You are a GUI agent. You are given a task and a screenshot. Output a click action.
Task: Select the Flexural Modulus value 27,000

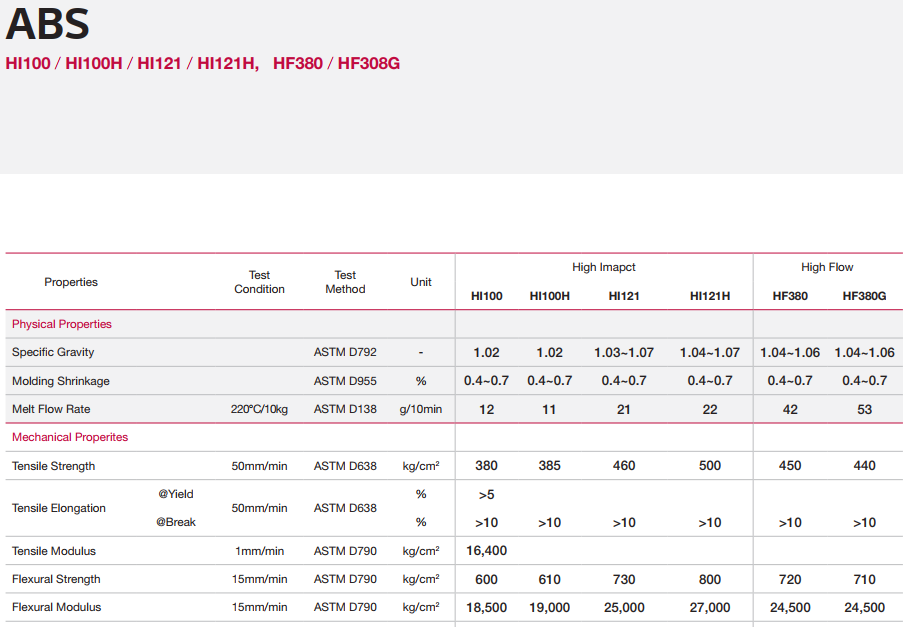[710, 607]
